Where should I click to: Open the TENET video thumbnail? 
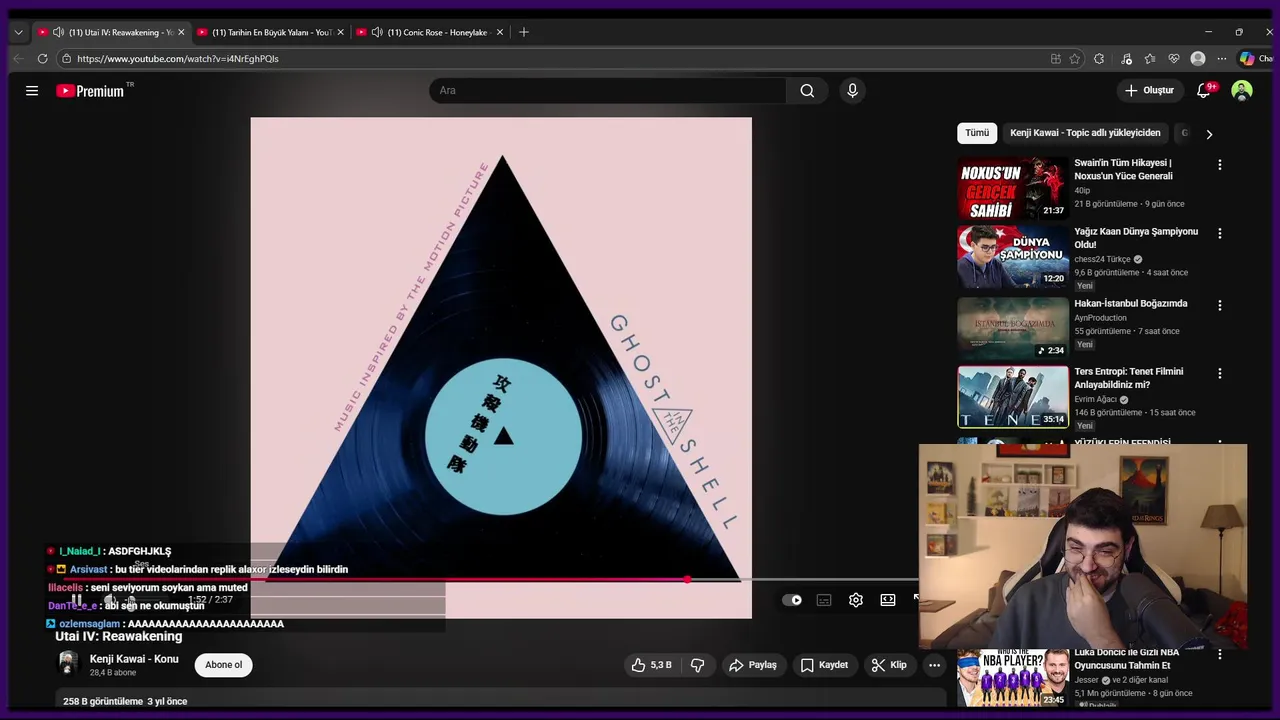click(x=1013, y=396)
